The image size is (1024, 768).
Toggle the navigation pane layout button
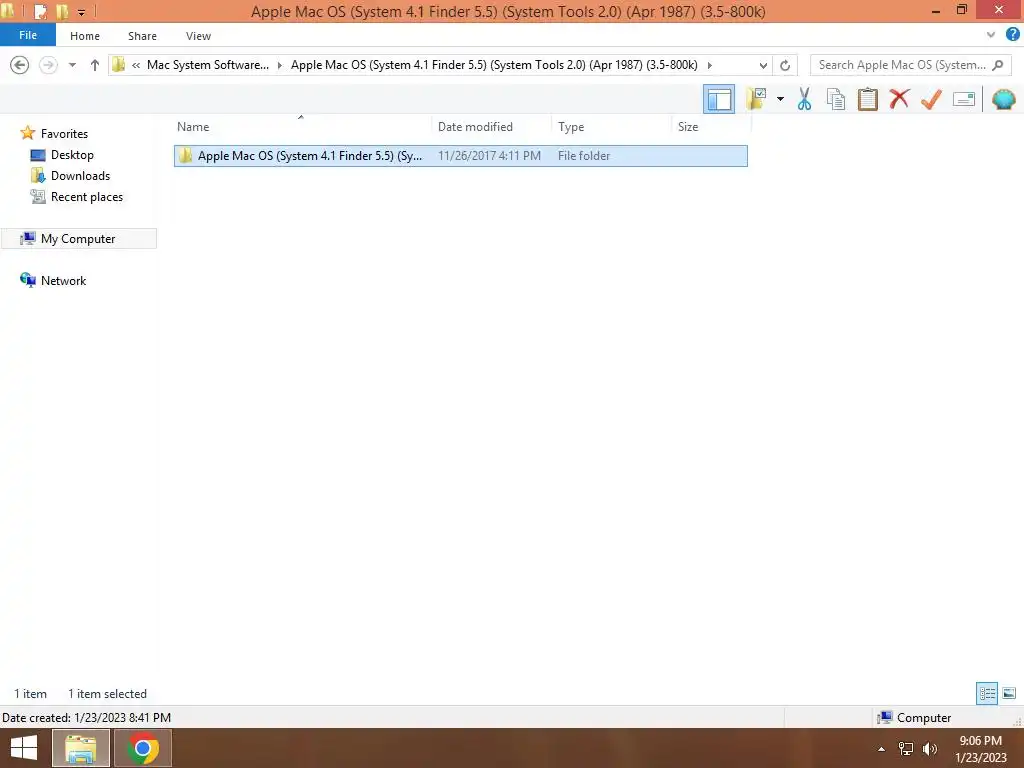tap(719, 99)
